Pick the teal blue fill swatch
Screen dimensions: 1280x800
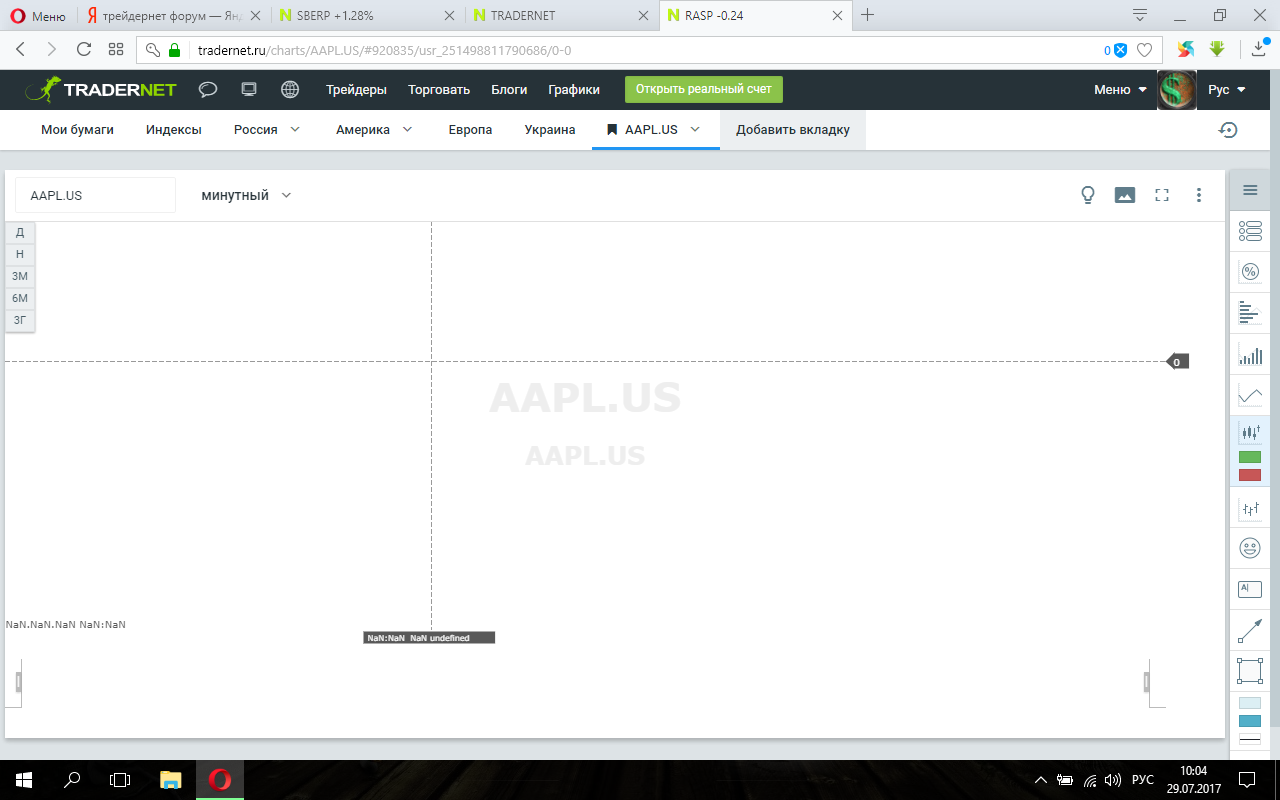click(1250, 721)
